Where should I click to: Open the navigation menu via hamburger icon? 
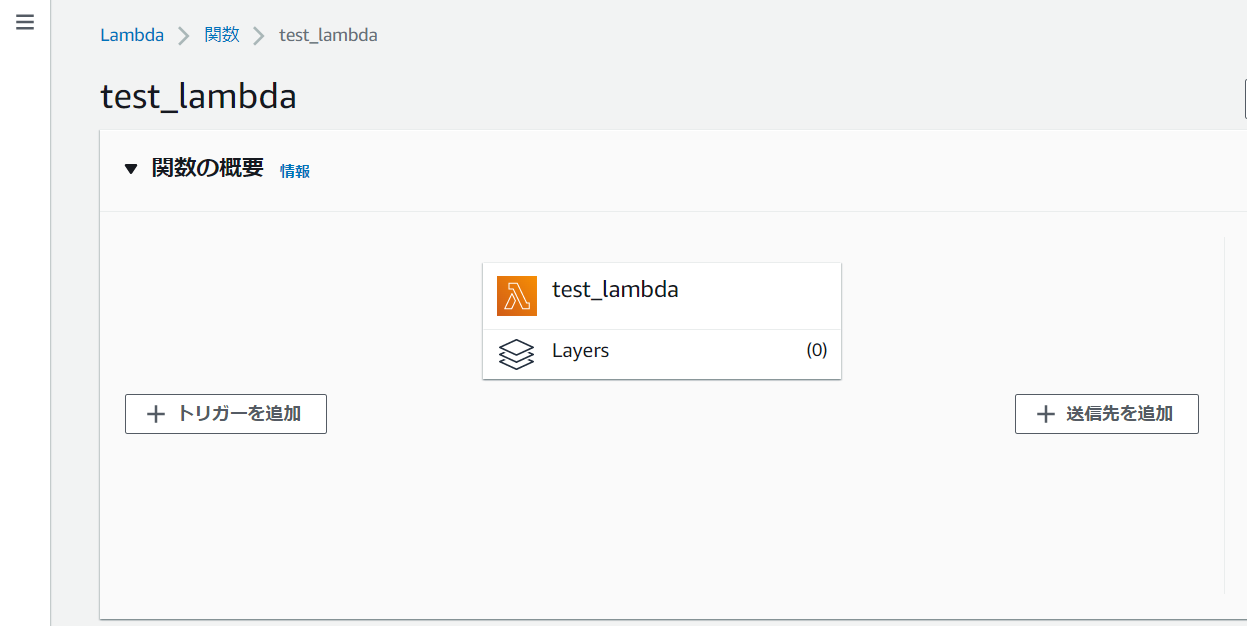tap(24, 20)
